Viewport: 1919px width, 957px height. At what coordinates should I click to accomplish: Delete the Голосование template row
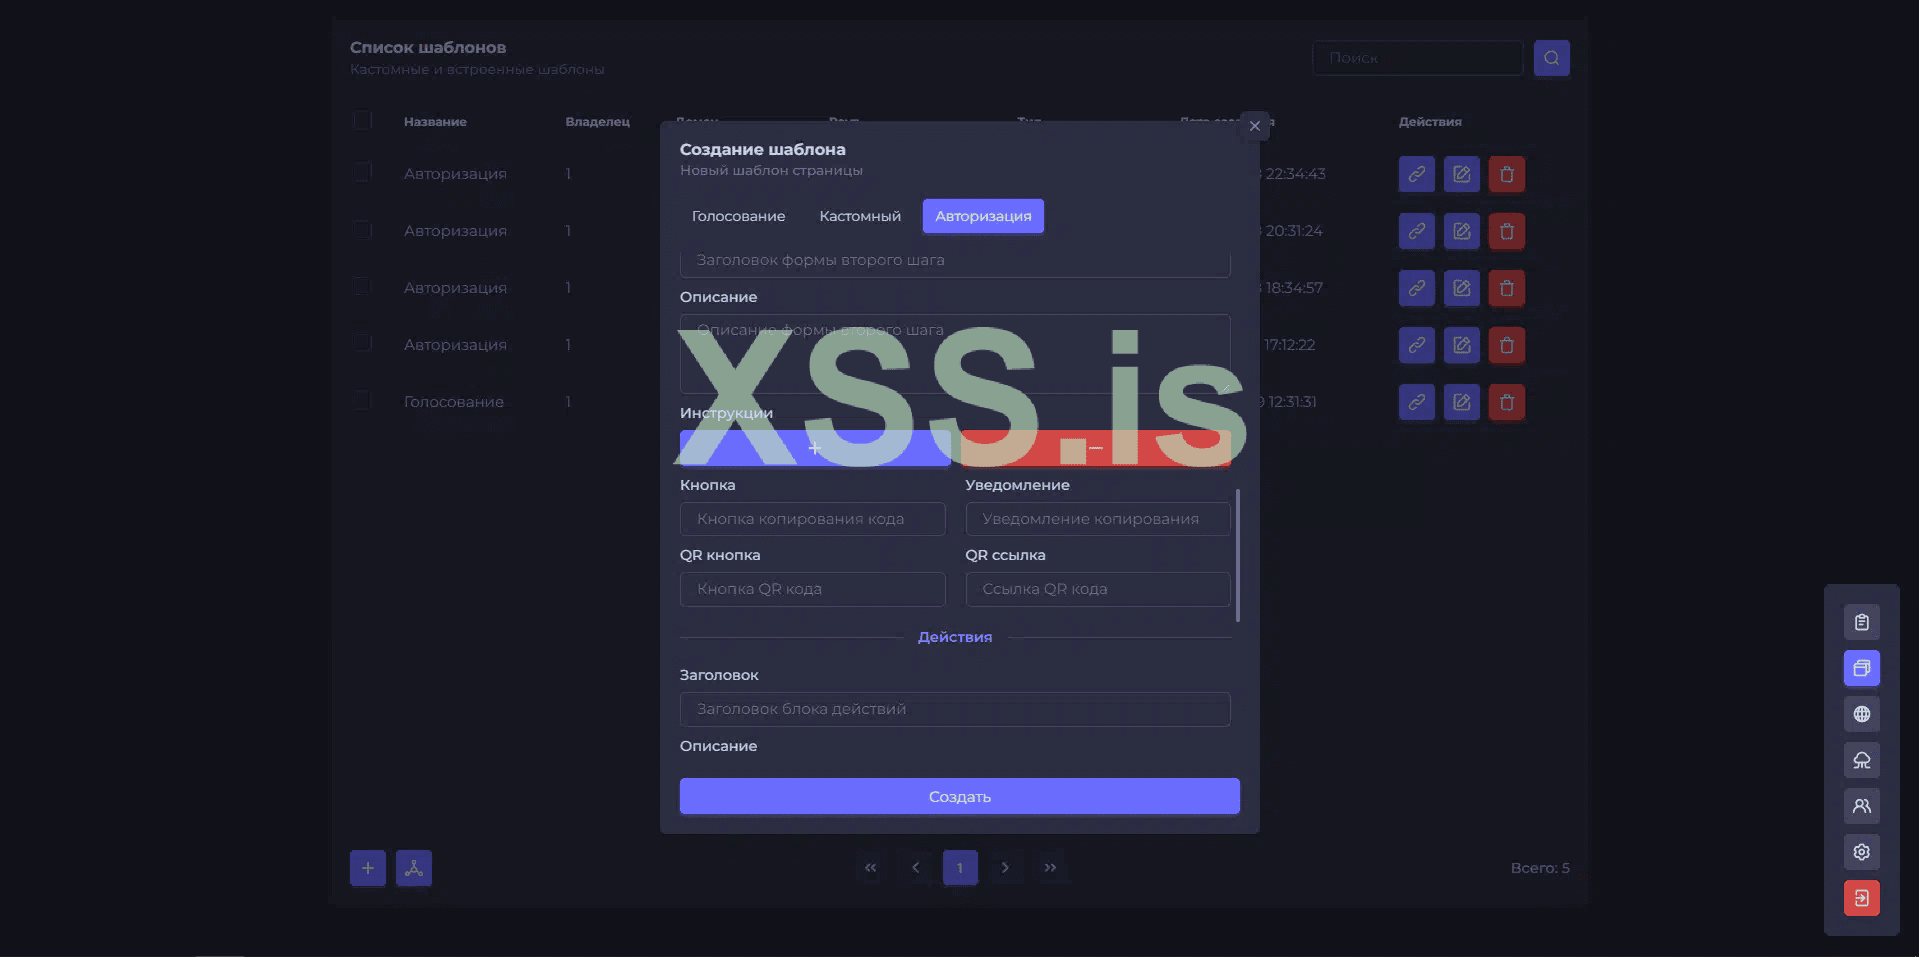pos(1506,402)
